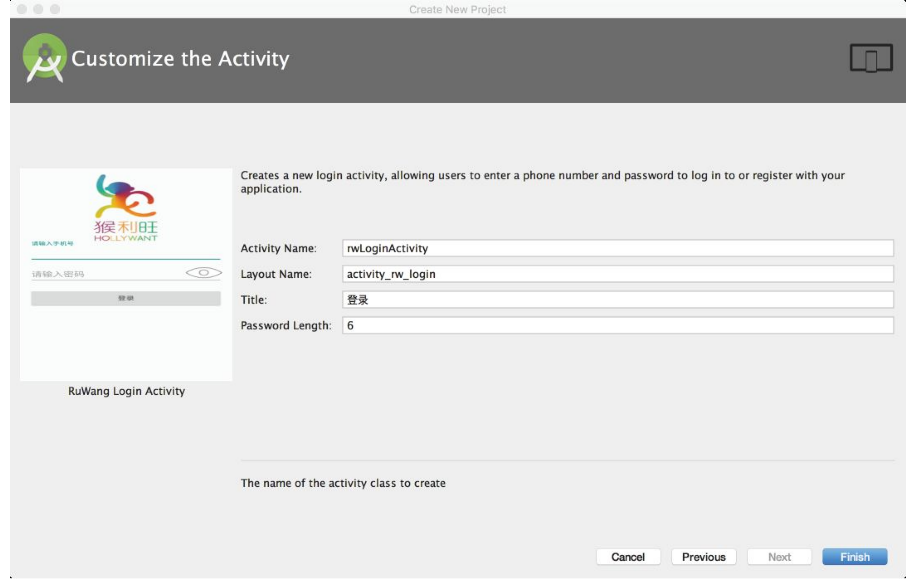Viewport: 911px width, 583px height.
Task: Click the HollyWant logo in the preview
Action: pyautogui.click(x=125, y=207)
